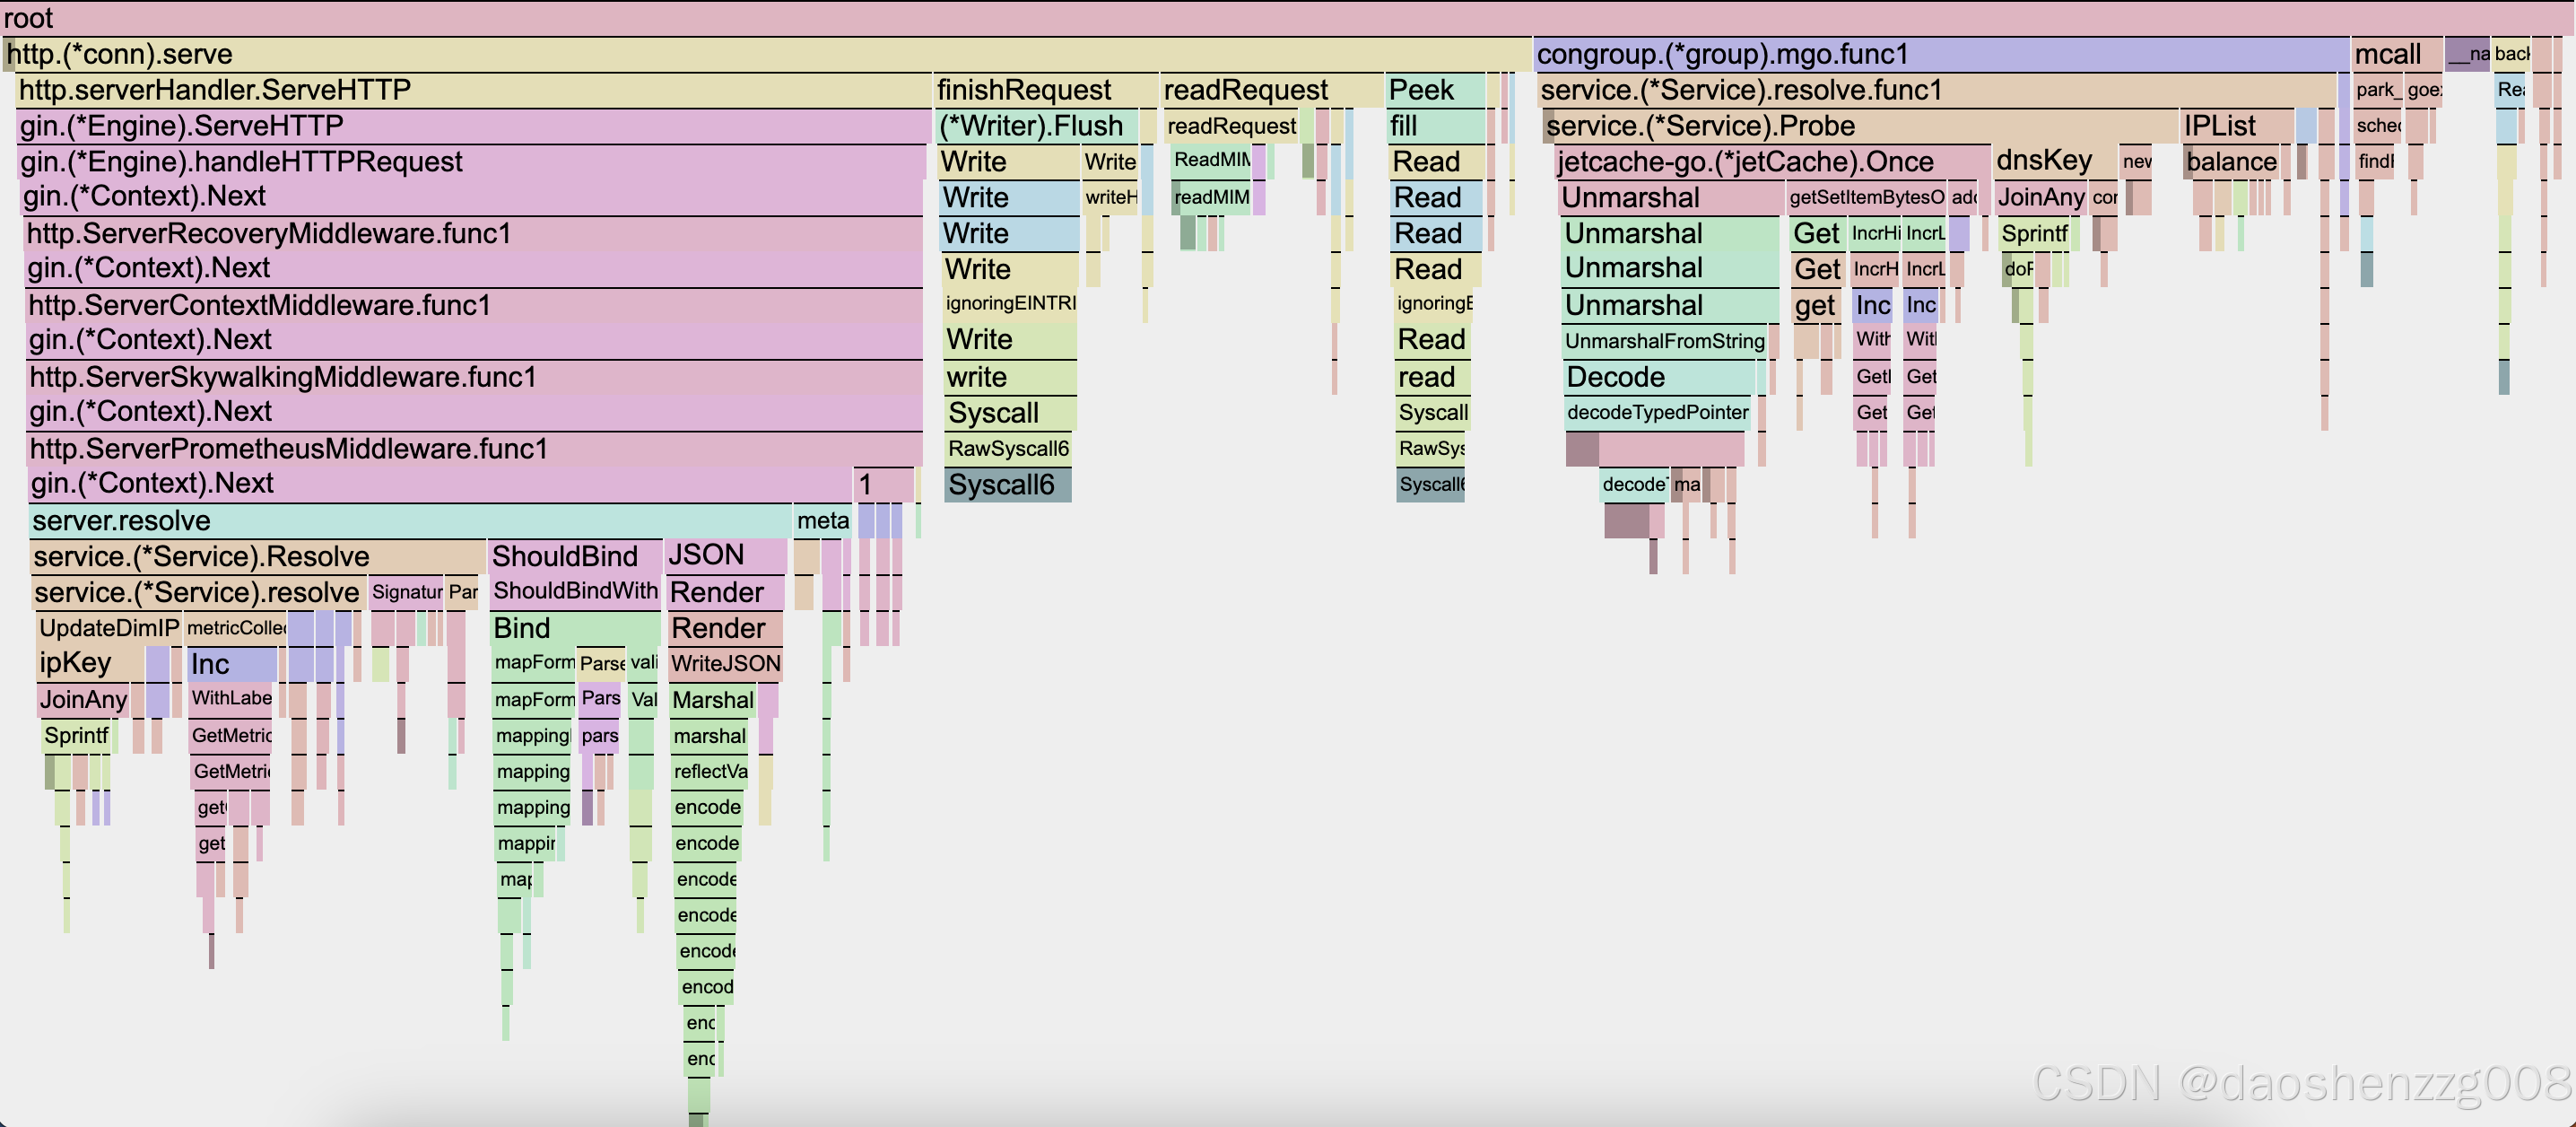
Task: Click the server.resolve frame
Action: pyautogui.click(x=410, y=521)
